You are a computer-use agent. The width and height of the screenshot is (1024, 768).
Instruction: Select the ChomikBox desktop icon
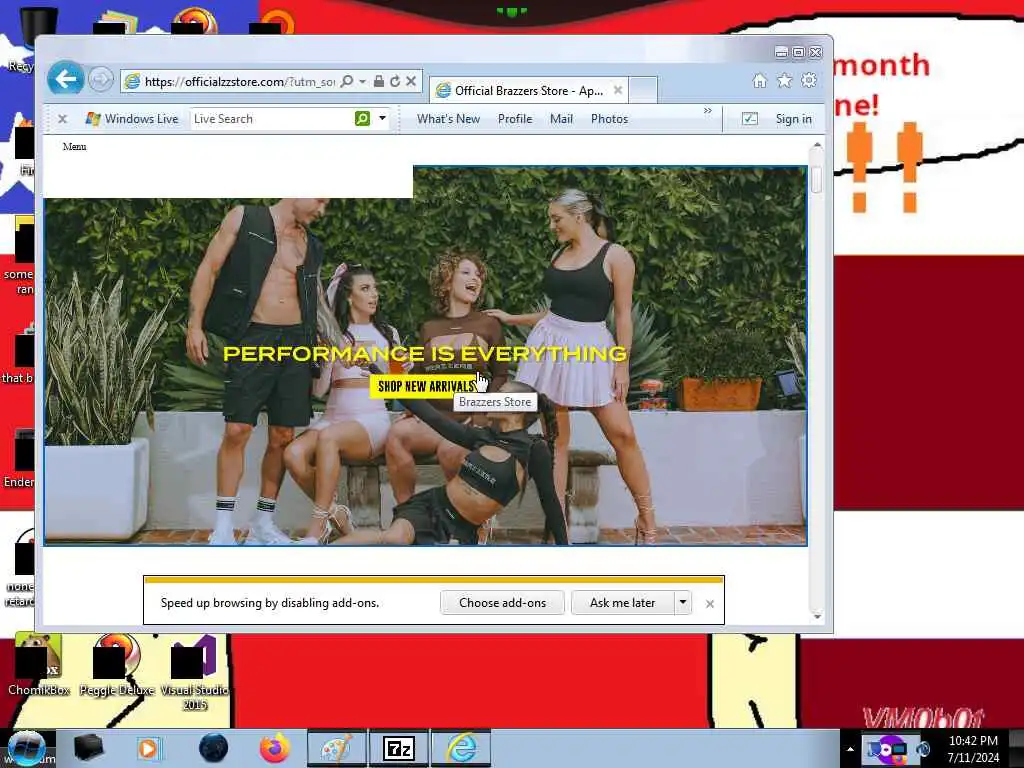tap(39, 665)
